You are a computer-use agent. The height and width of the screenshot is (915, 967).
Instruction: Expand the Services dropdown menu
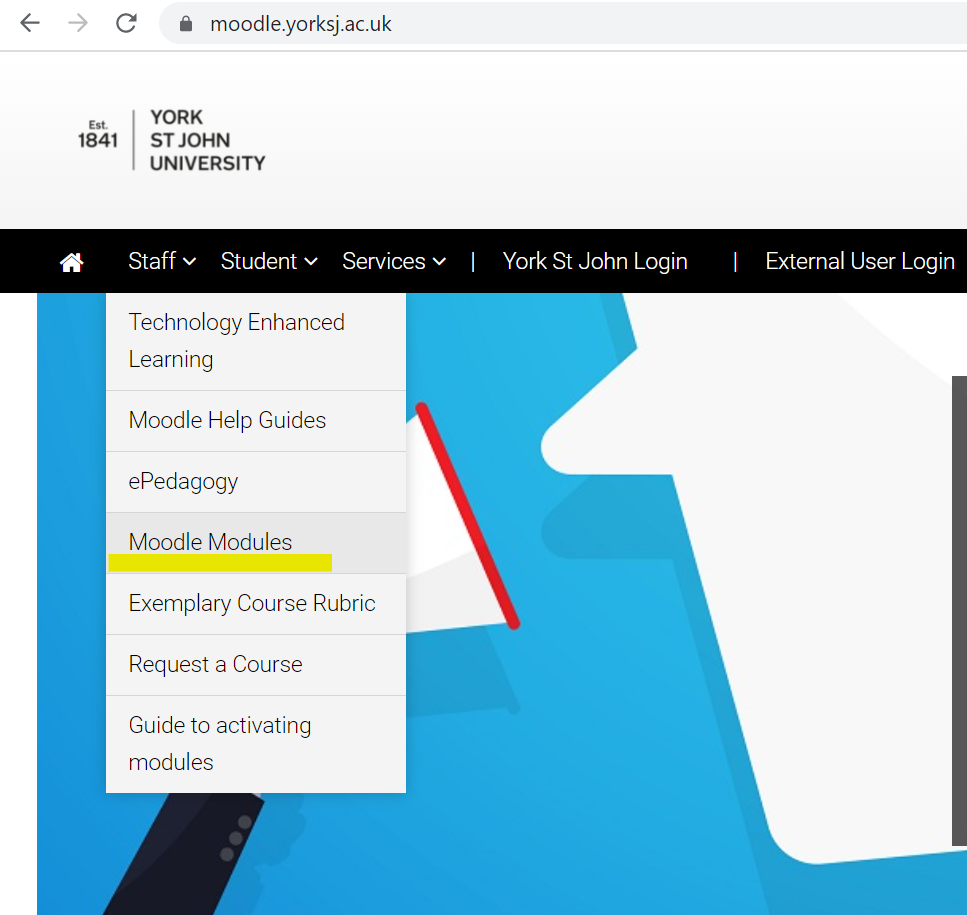(394, 261)
